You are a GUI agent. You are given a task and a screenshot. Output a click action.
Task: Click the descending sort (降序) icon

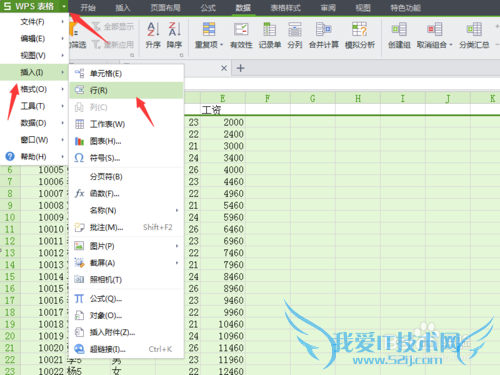(174, 29)
